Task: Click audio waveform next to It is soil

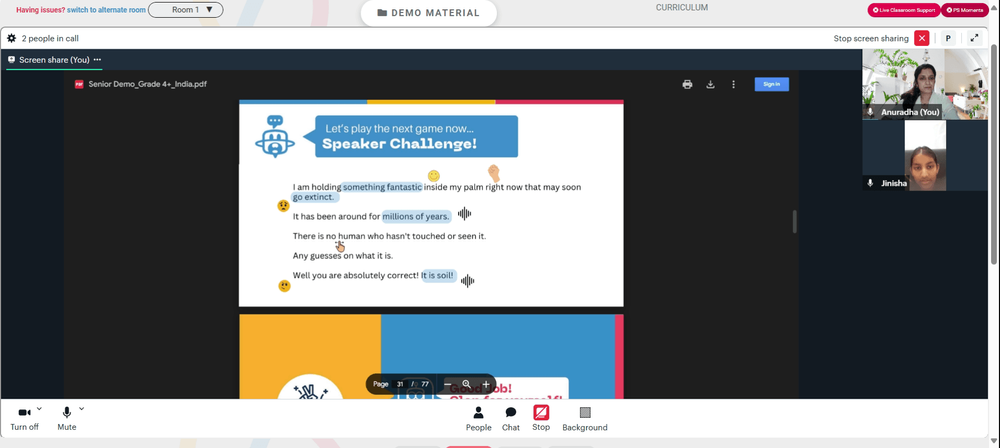Action: point(467,281)
